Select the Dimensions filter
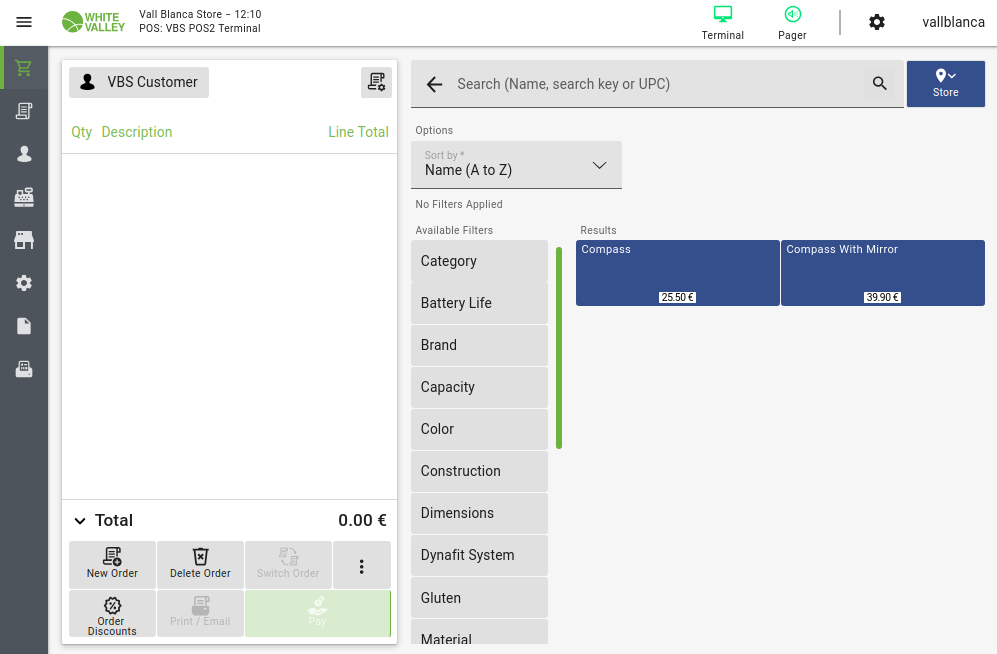The width and height of the screenshot is (997, 654). [x=479, y=512]
